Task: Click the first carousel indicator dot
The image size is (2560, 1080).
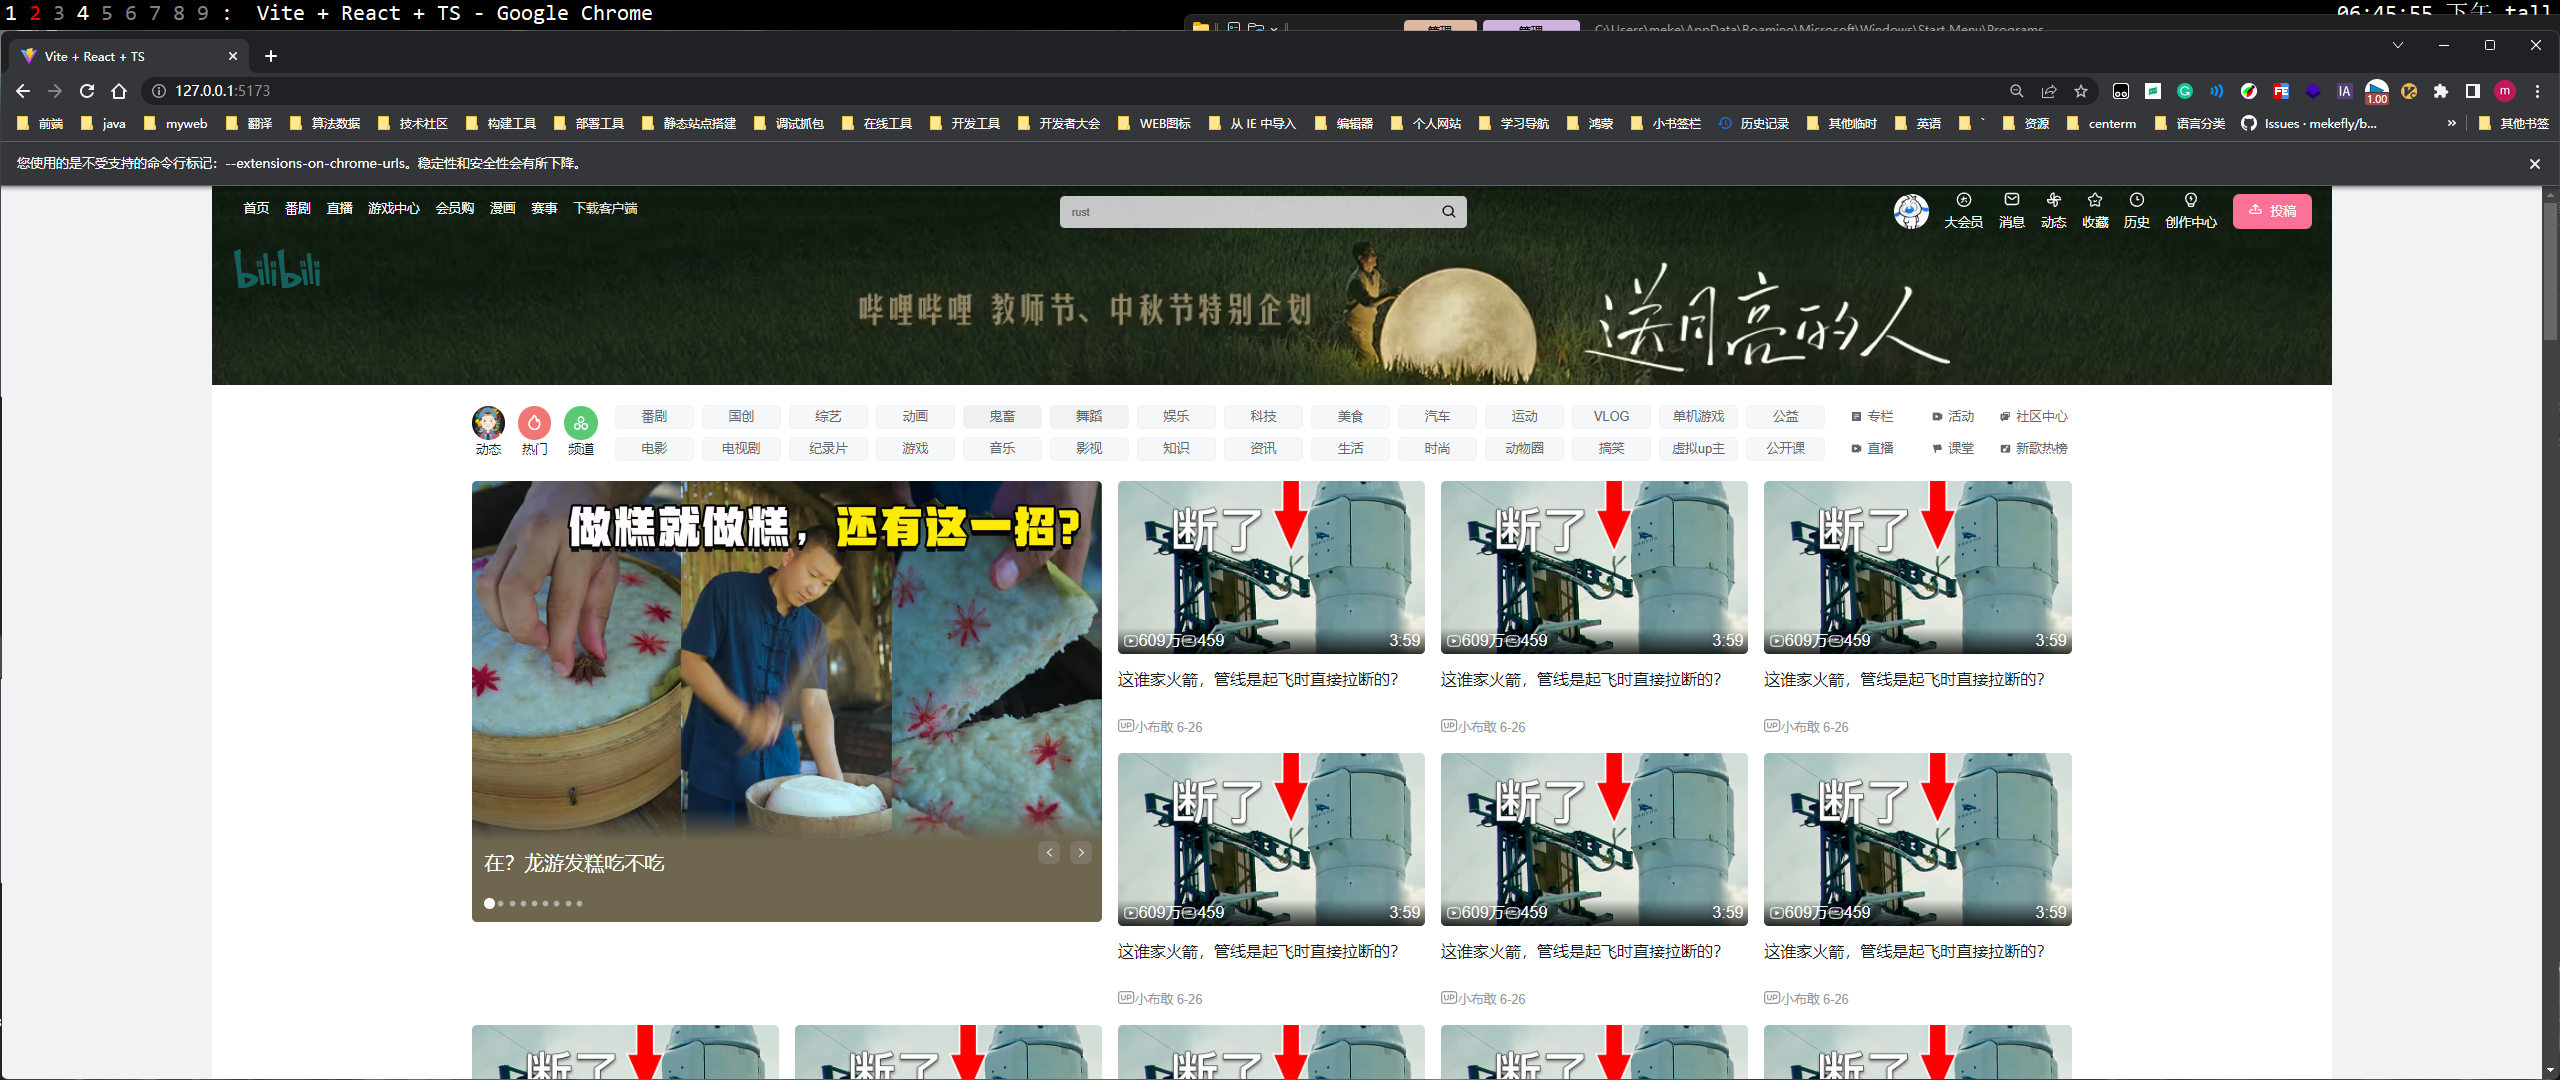Action: pos(489,903)
